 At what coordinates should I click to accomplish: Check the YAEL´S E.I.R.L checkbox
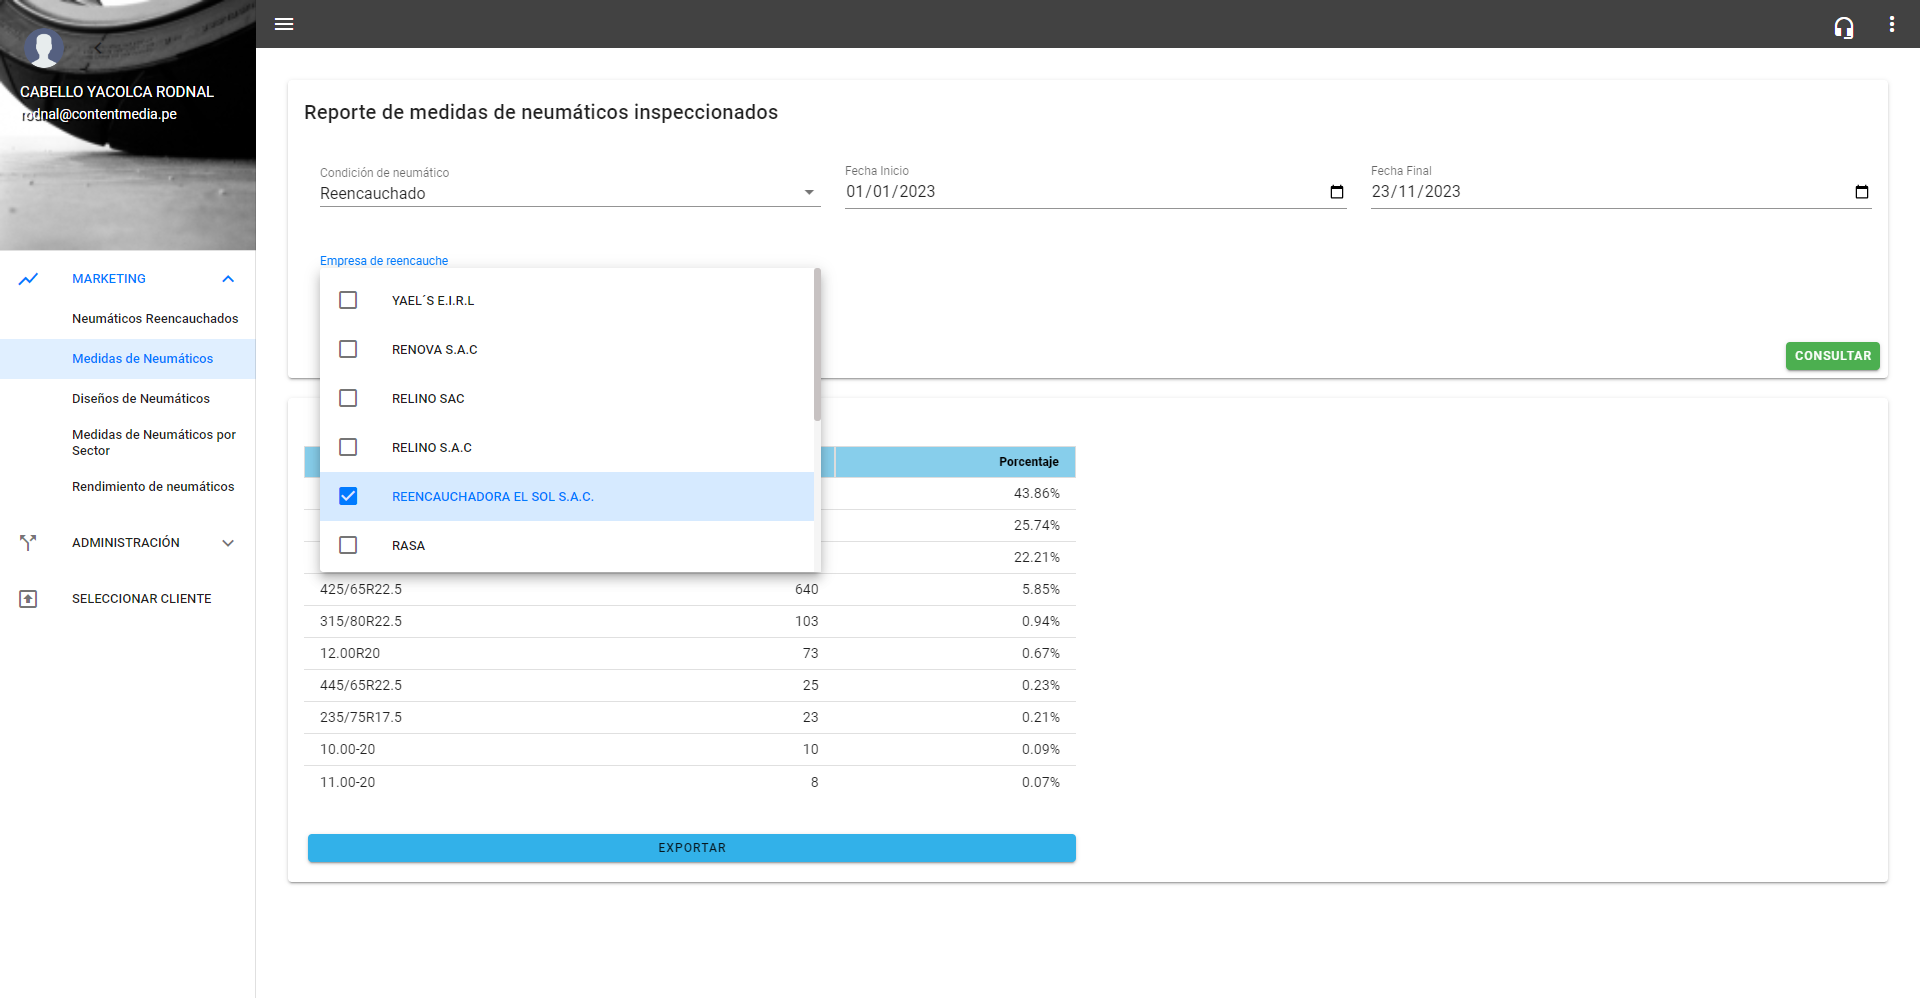tap(348, 300)
